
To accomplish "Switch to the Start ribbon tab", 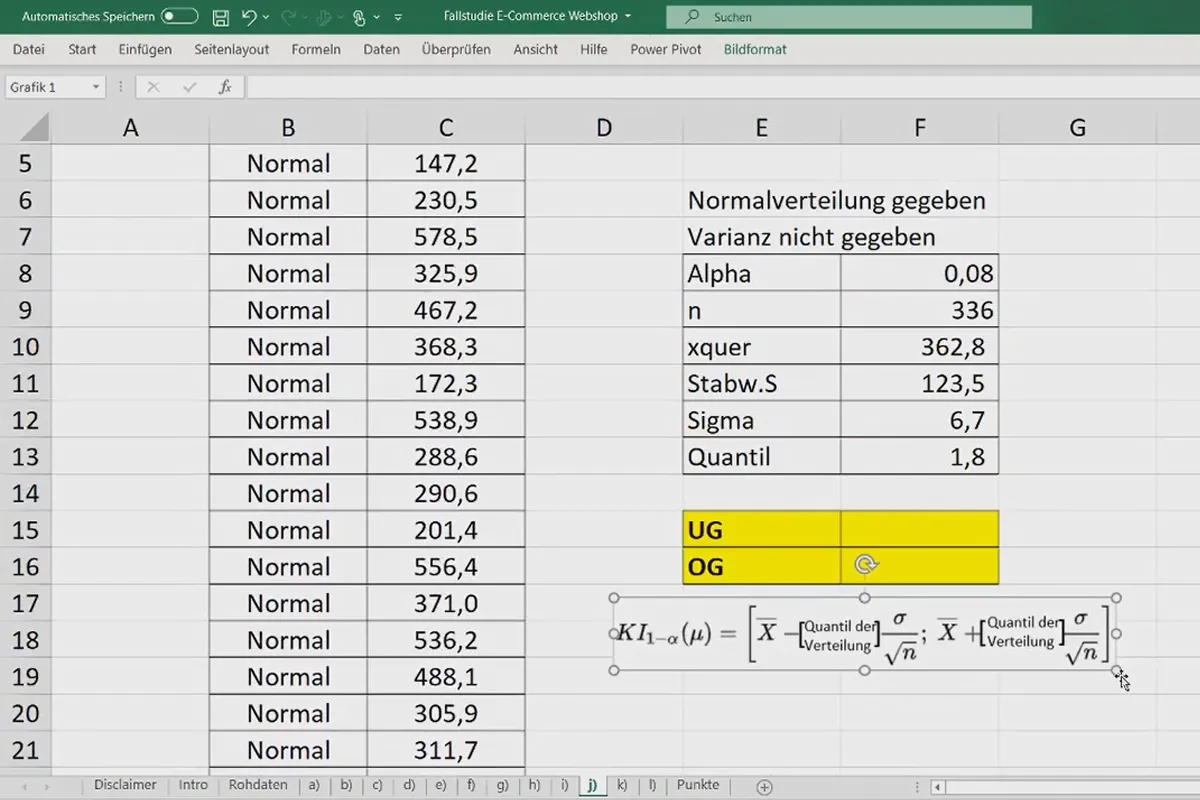I will tap(82, 49).
